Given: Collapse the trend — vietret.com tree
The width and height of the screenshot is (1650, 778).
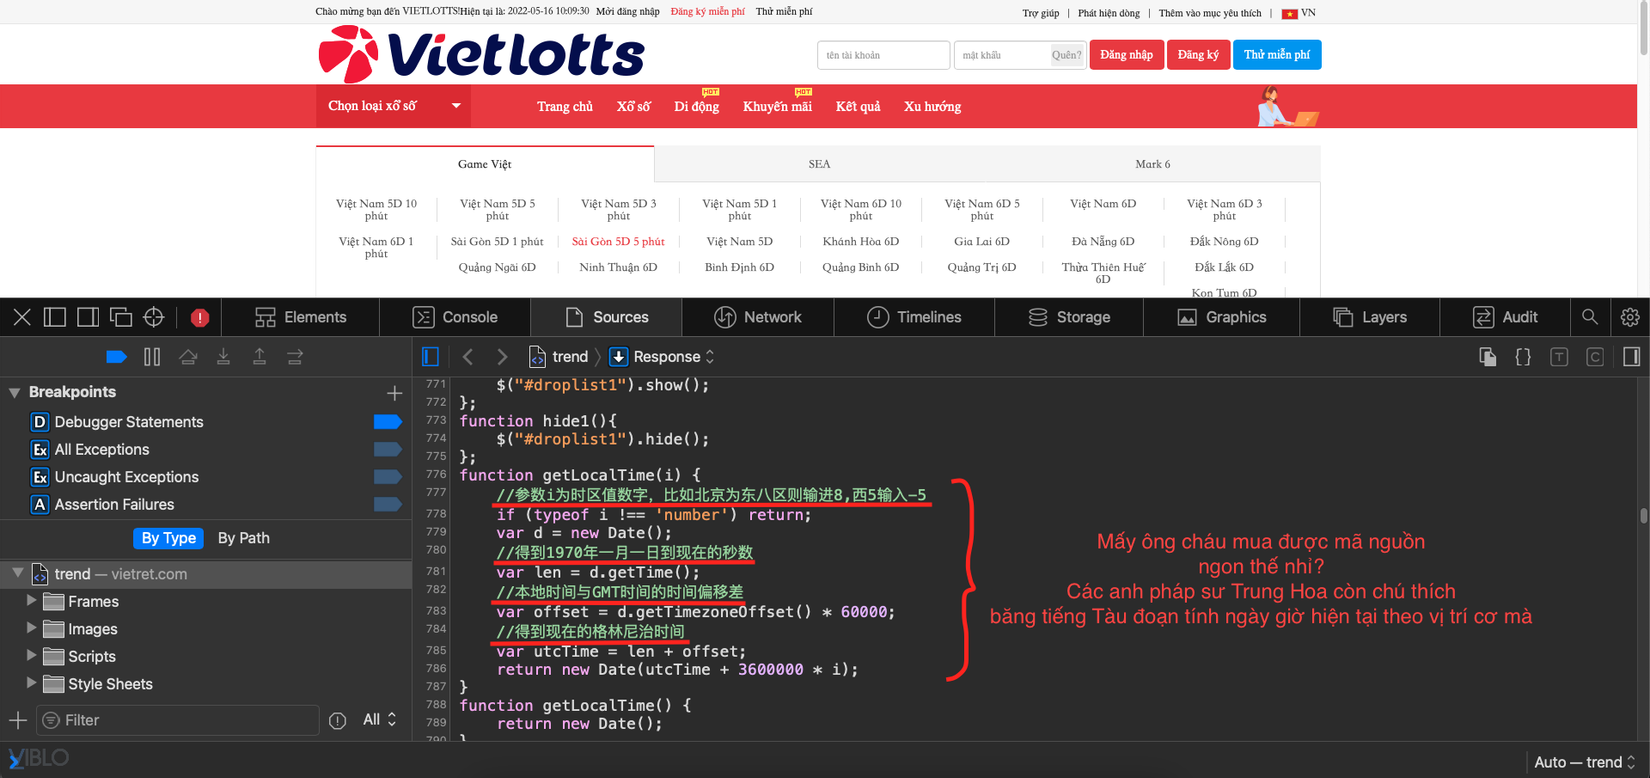Looking at the screenshot, I should (x=17, y=573).
